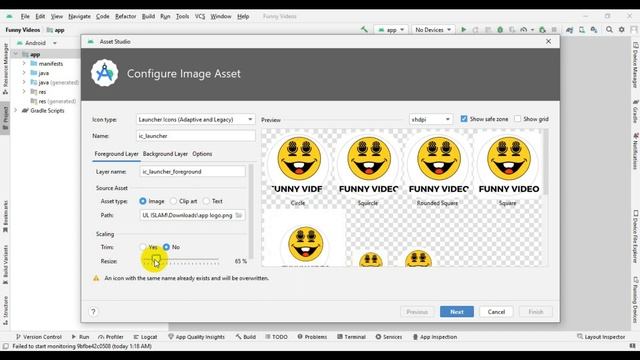The height and width of the screenshot is (360, 640).
Task: Click the Make Project hammer icon
Action: [x=364, y=29]
